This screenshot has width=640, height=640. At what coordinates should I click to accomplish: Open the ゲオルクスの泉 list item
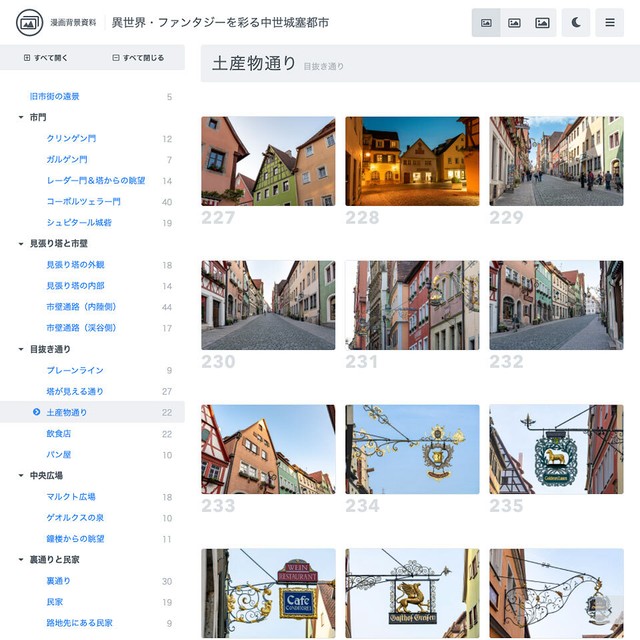[x=75, y=518]
